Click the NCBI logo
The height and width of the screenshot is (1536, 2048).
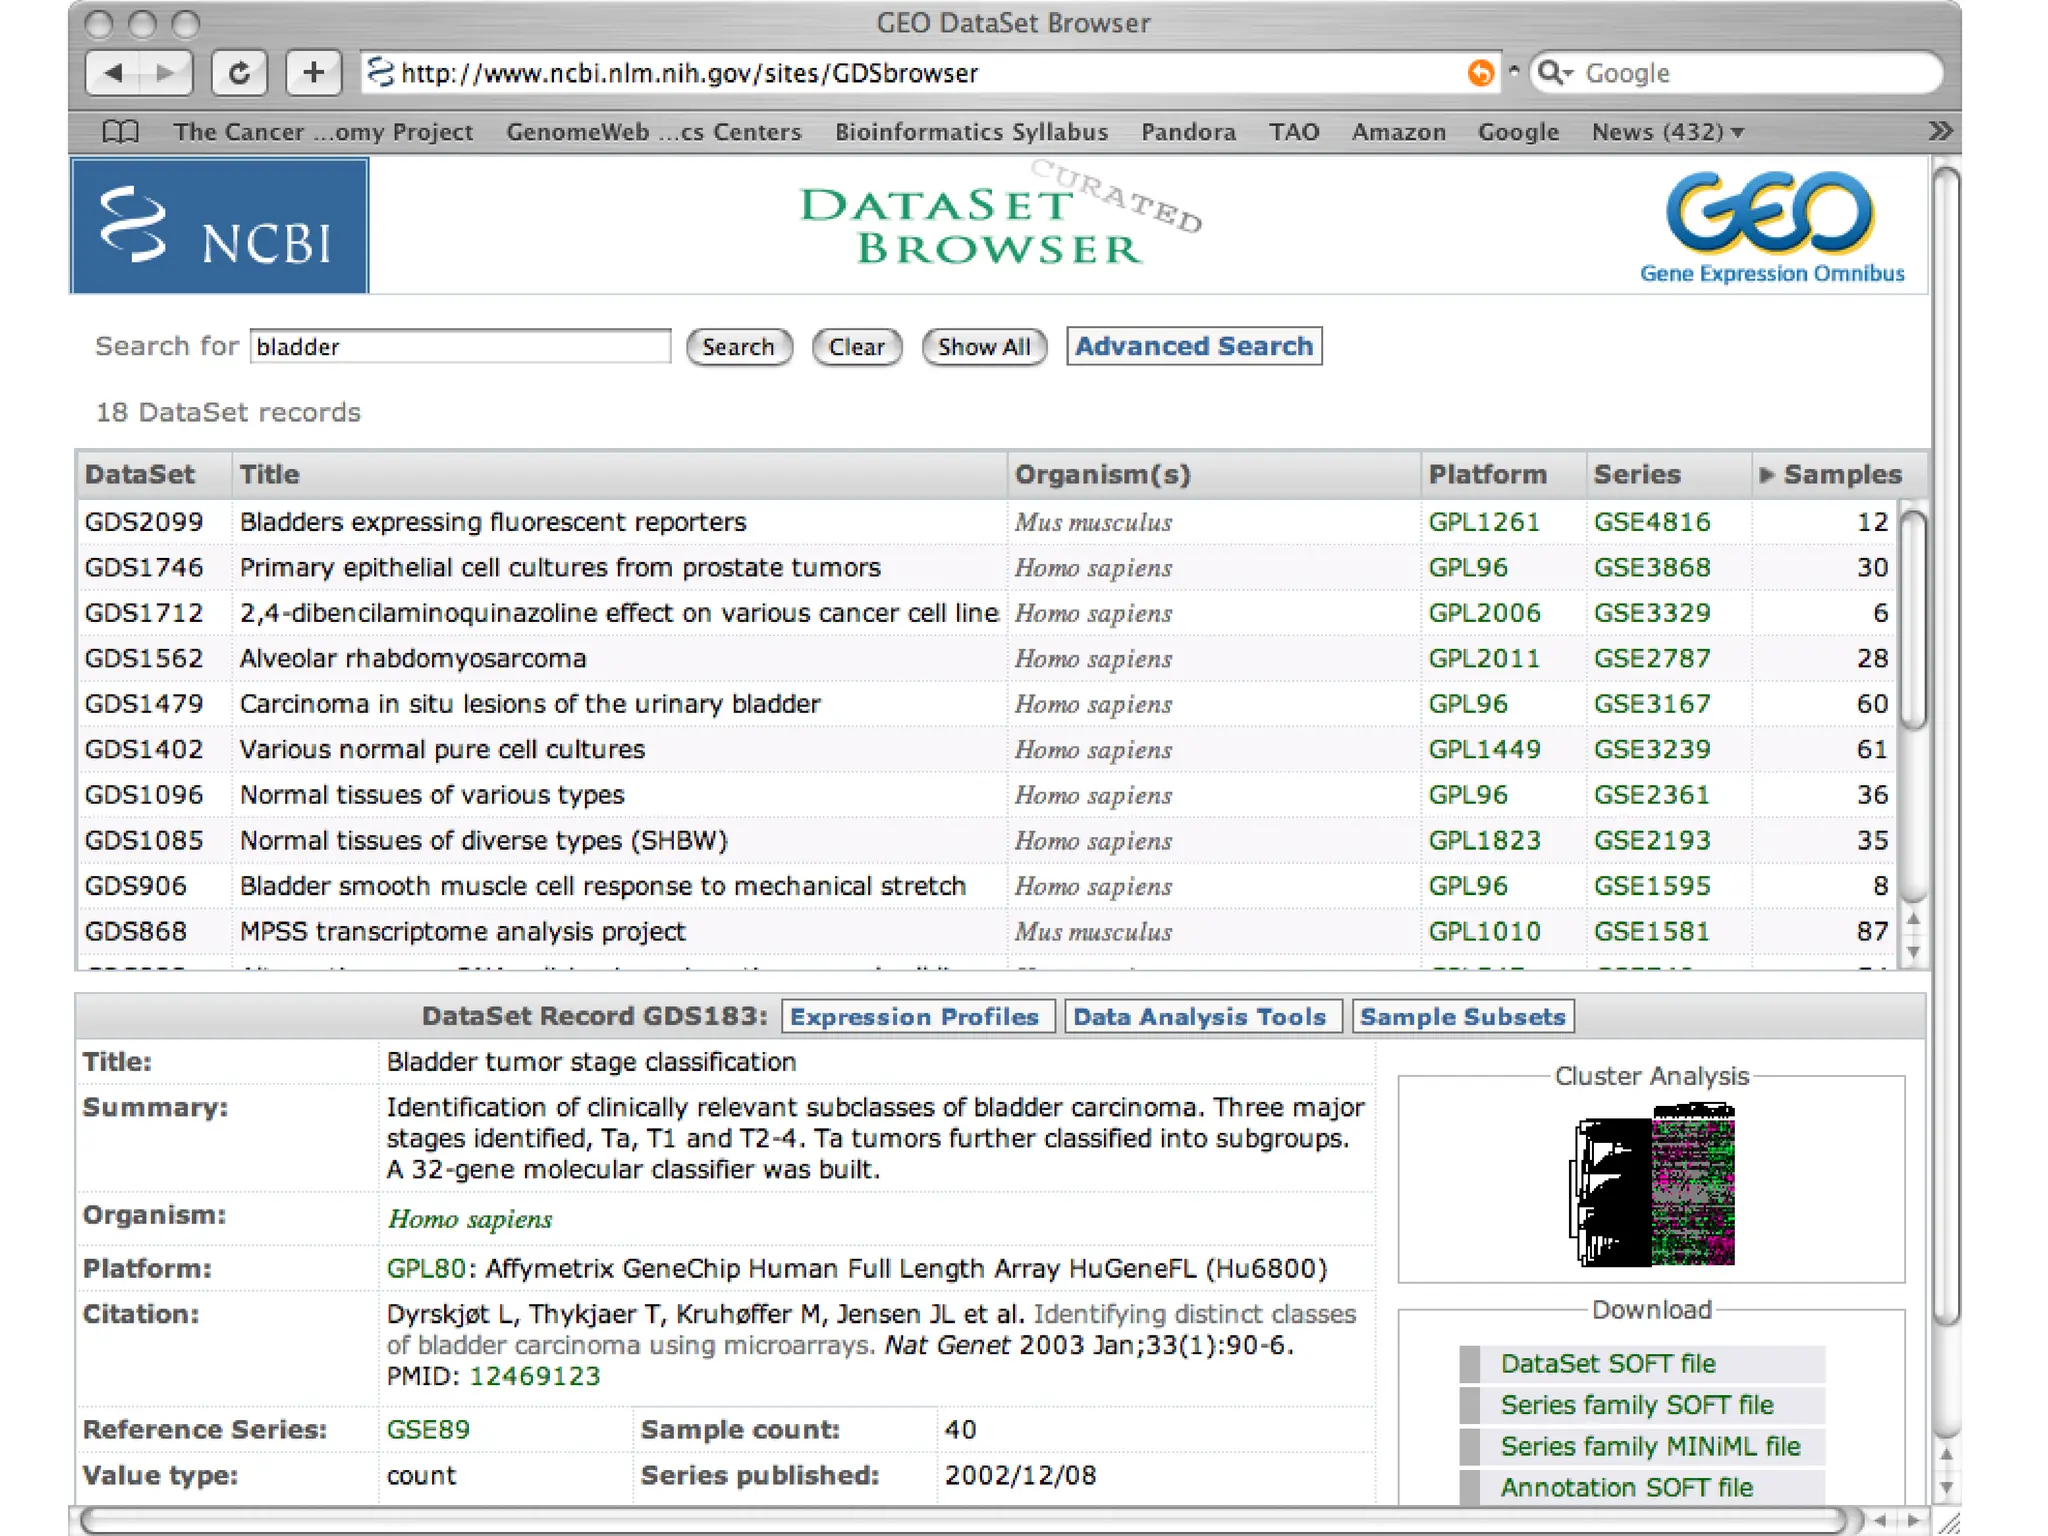pyautogui.click(x=220, y=226)
